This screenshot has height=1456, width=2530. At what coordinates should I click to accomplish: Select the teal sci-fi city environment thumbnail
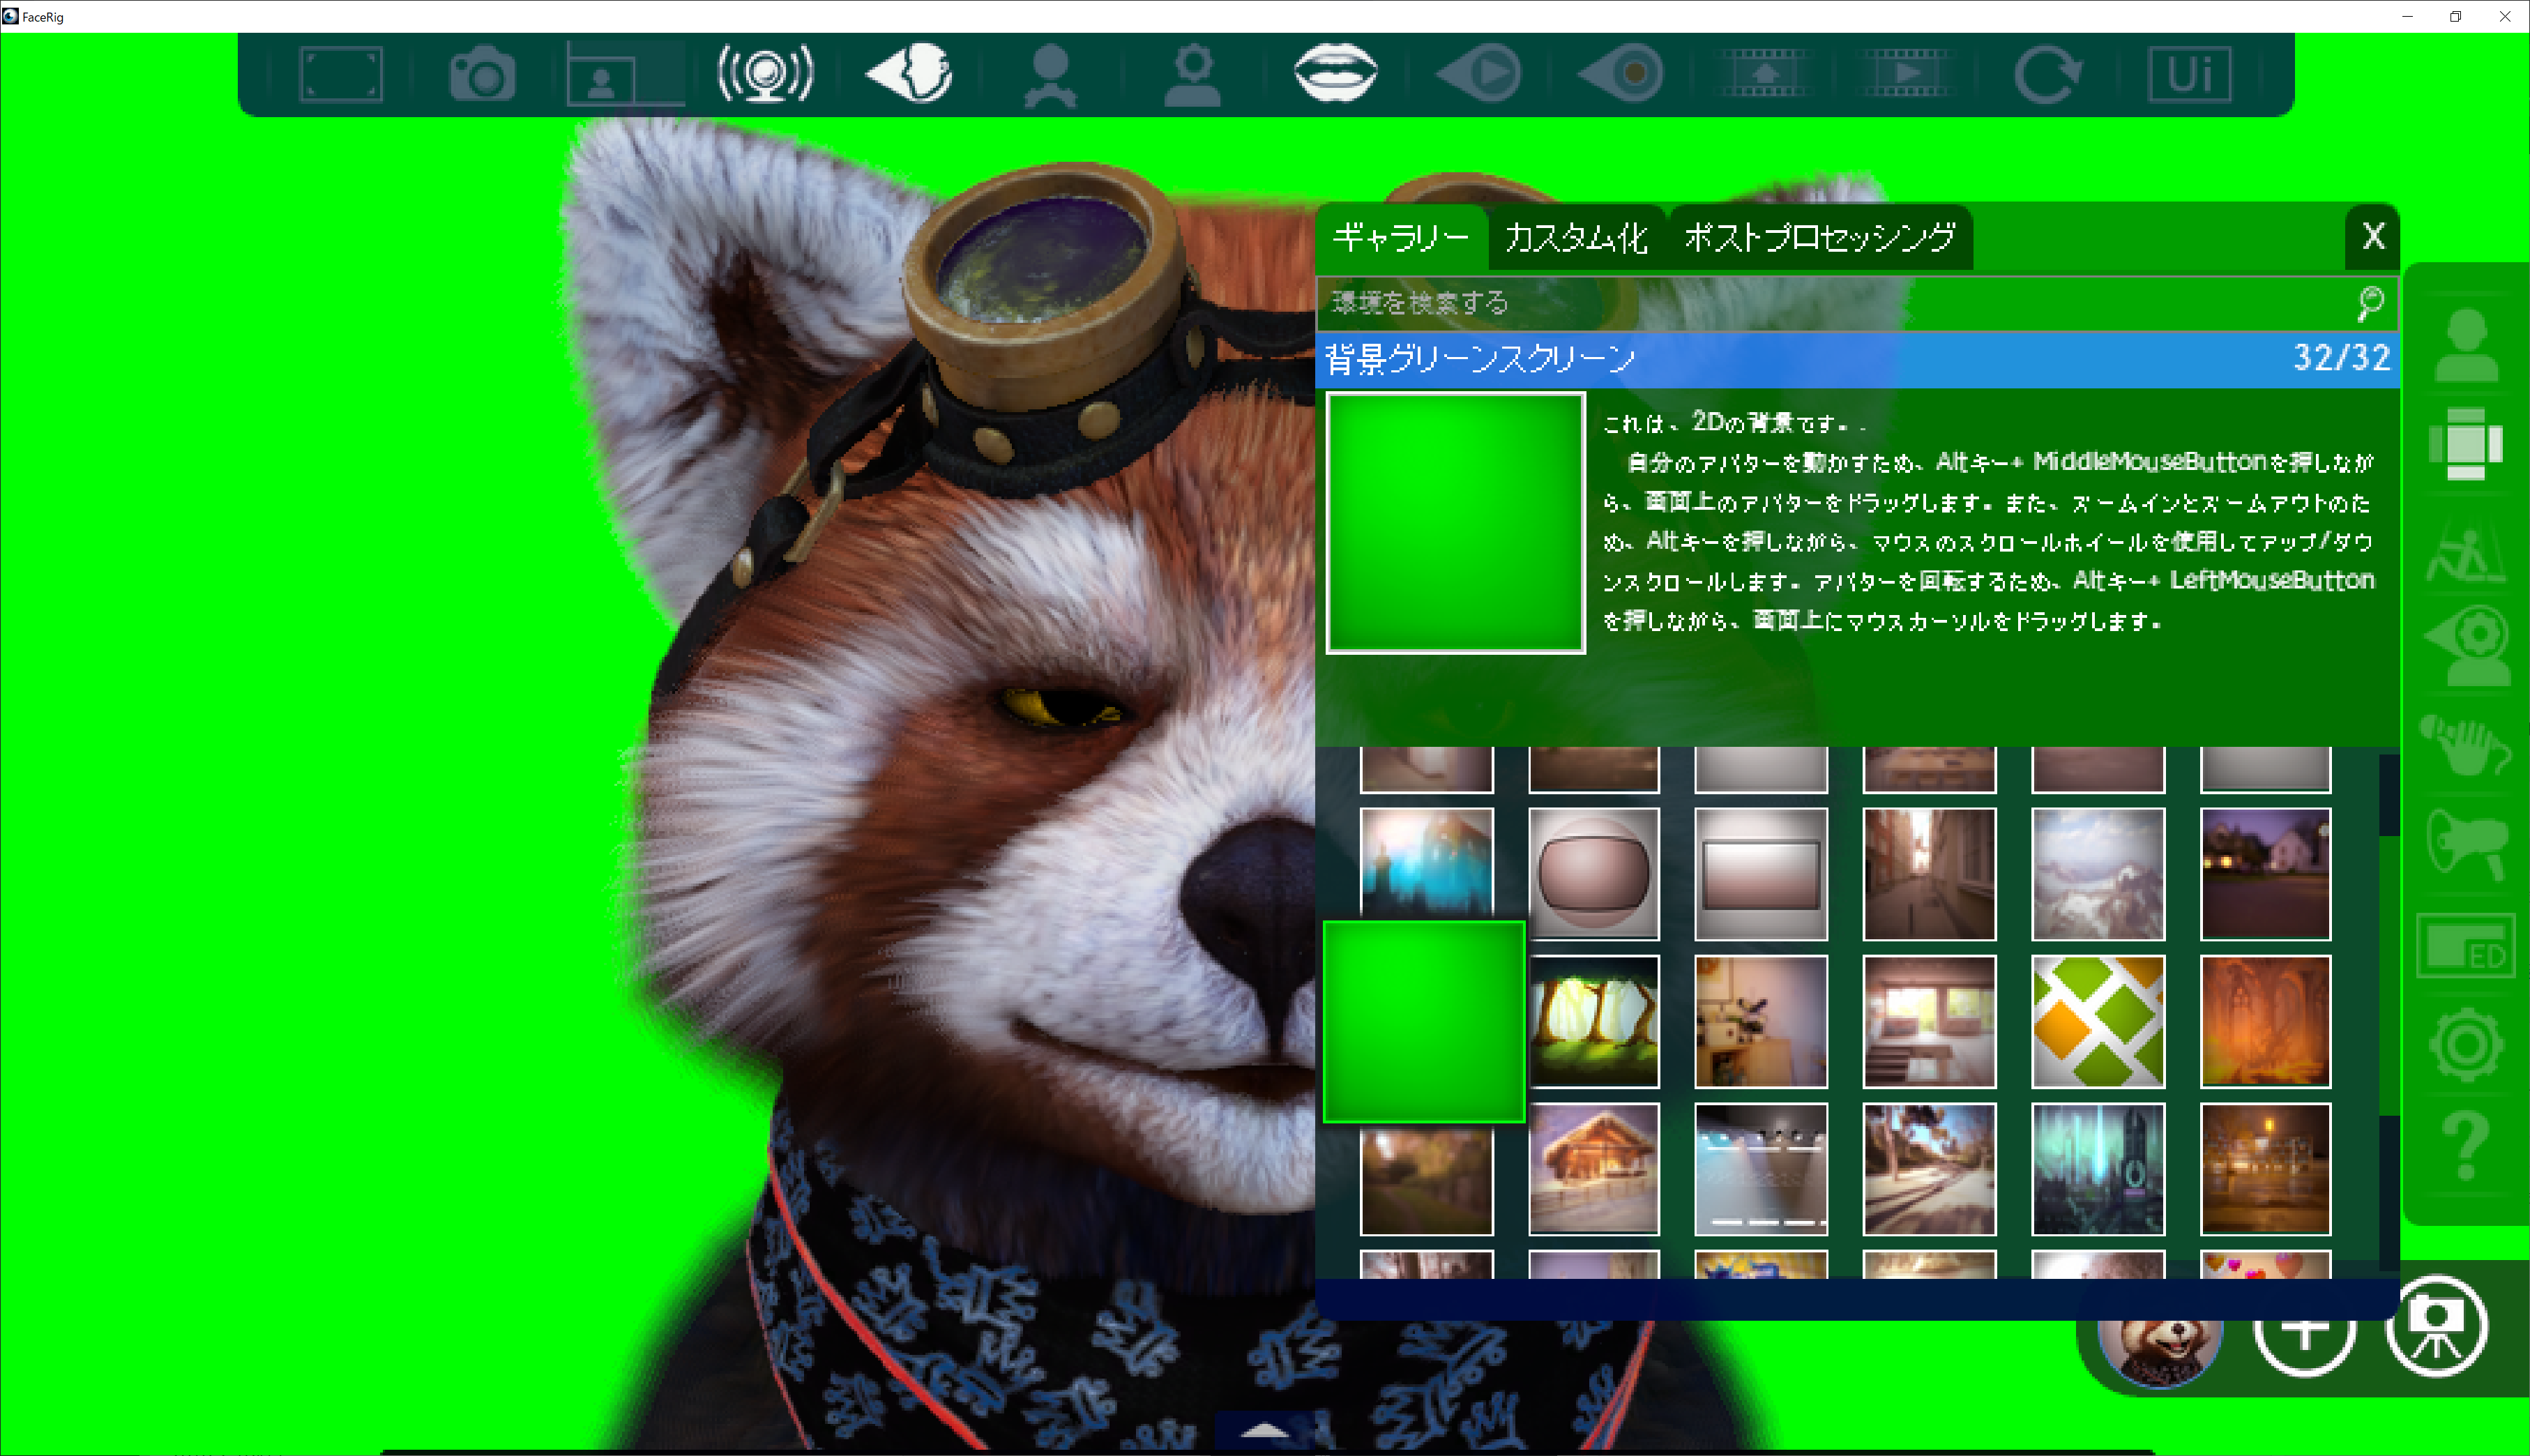tap(2098, 1169)
